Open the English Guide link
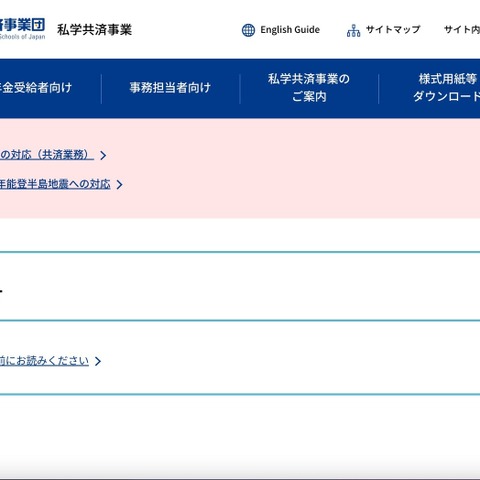 click(290, 30)
